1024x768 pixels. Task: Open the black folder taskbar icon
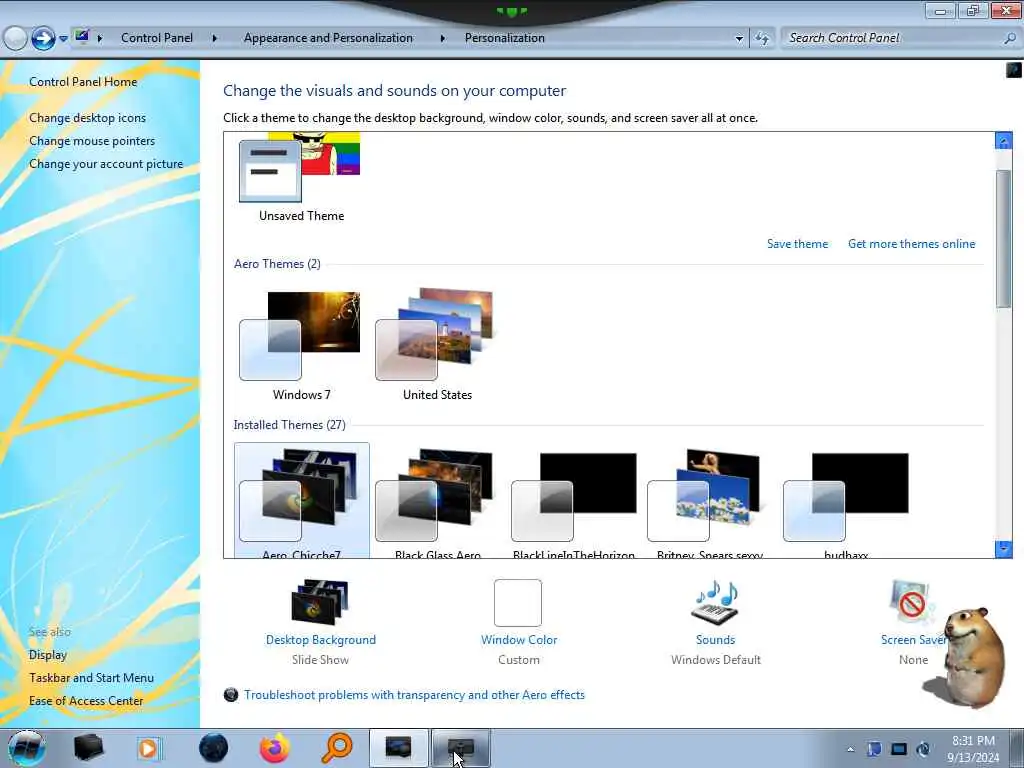coord(88,748)
